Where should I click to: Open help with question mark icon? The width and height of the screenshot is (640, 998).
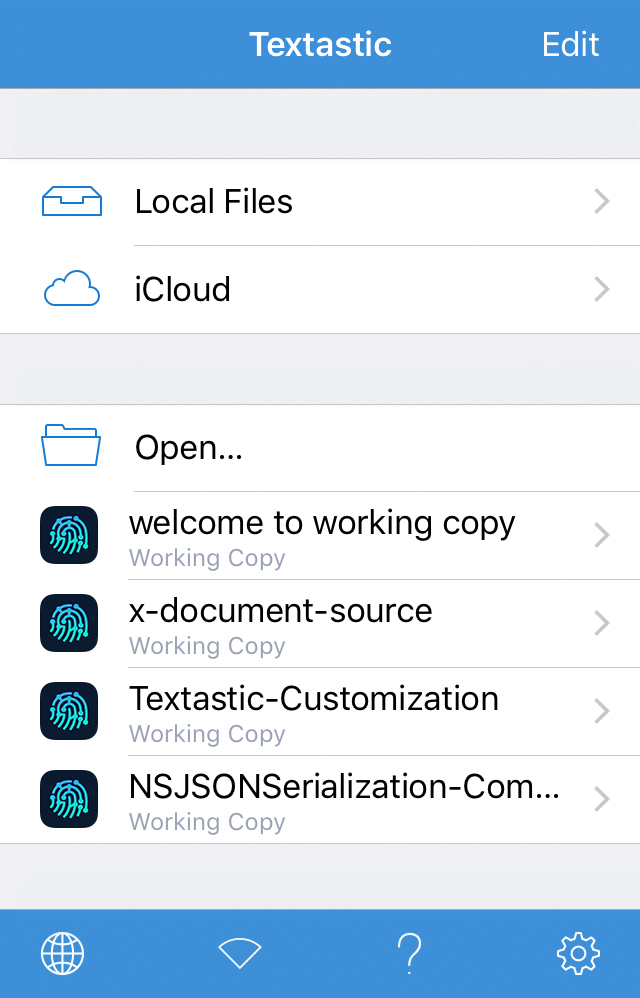[x=409, y=953]
